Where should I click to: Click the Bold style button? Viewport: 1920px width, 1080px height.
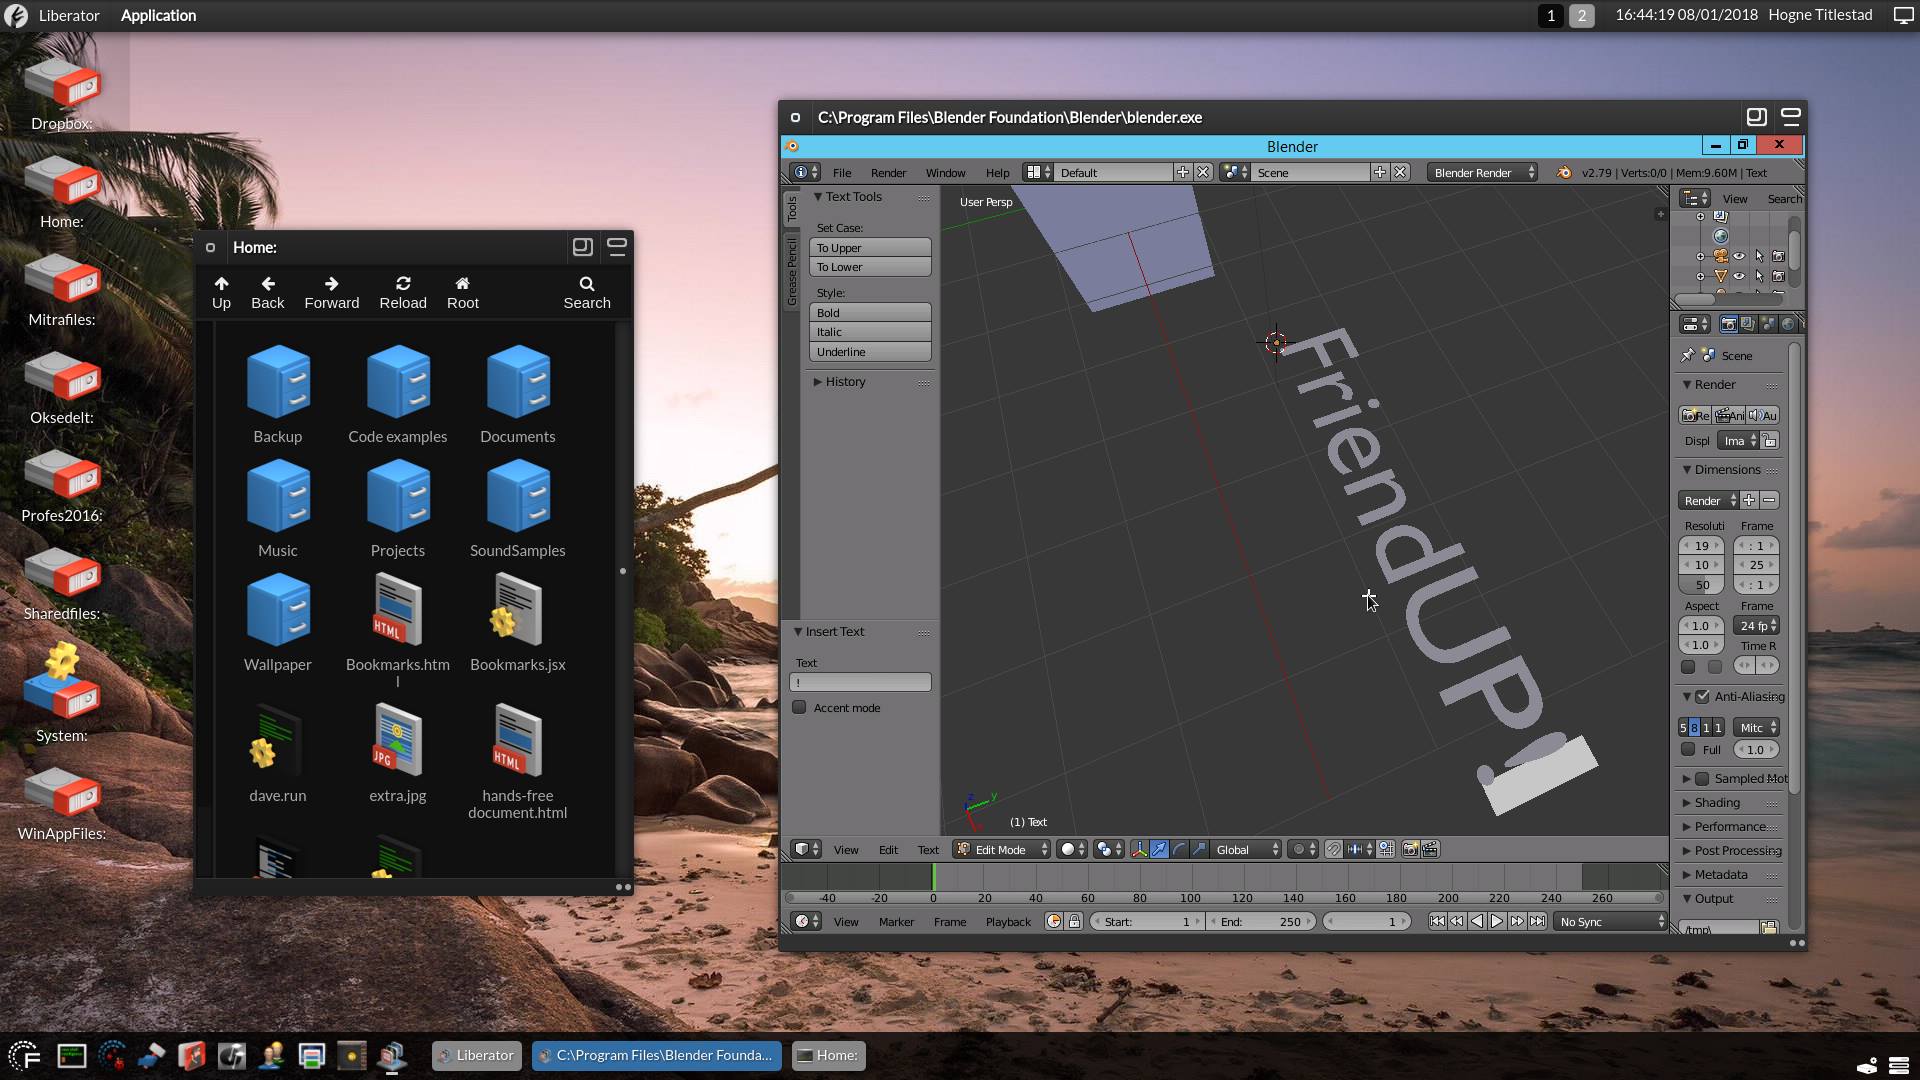[x=869, y=313]
